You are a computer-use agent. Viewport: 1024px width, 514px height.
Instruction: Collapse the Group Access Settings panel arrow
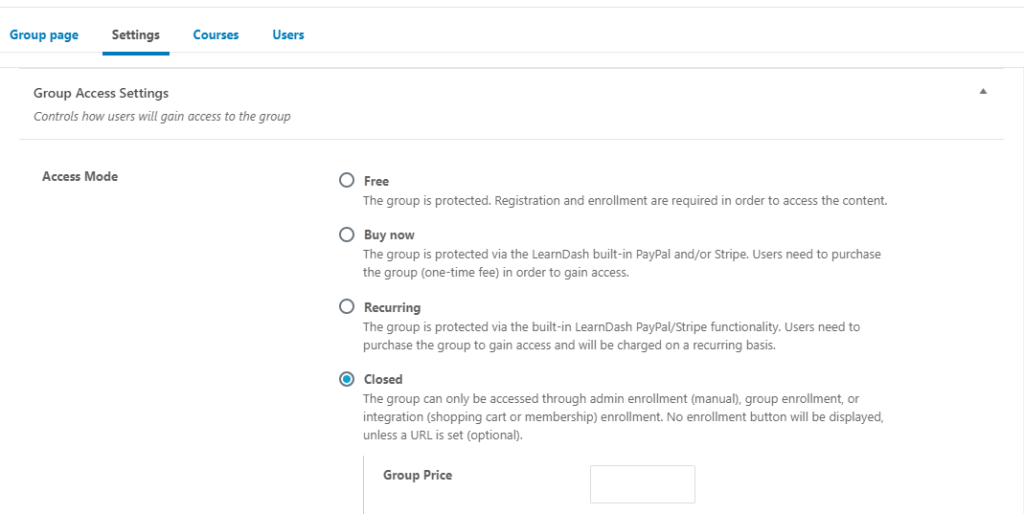[x=983, y=92]
